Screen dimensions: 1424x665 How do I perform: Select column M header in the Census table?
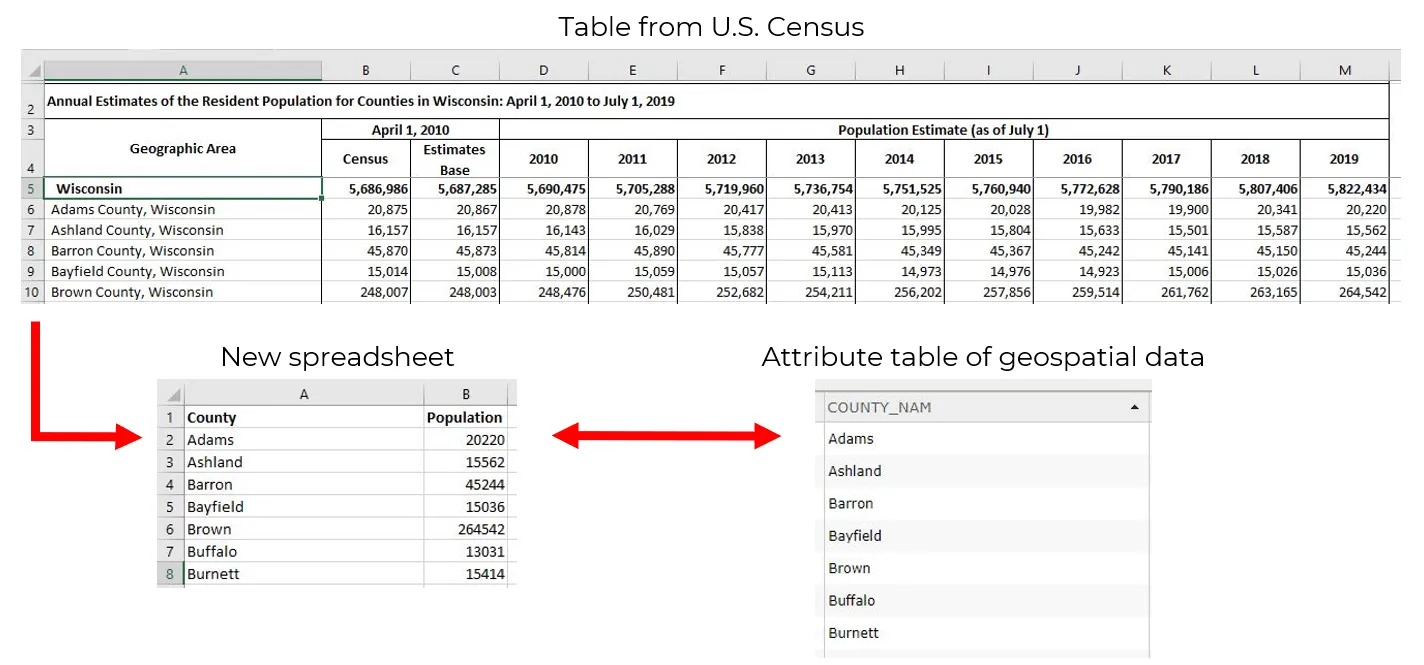(x=1344, y=69)
